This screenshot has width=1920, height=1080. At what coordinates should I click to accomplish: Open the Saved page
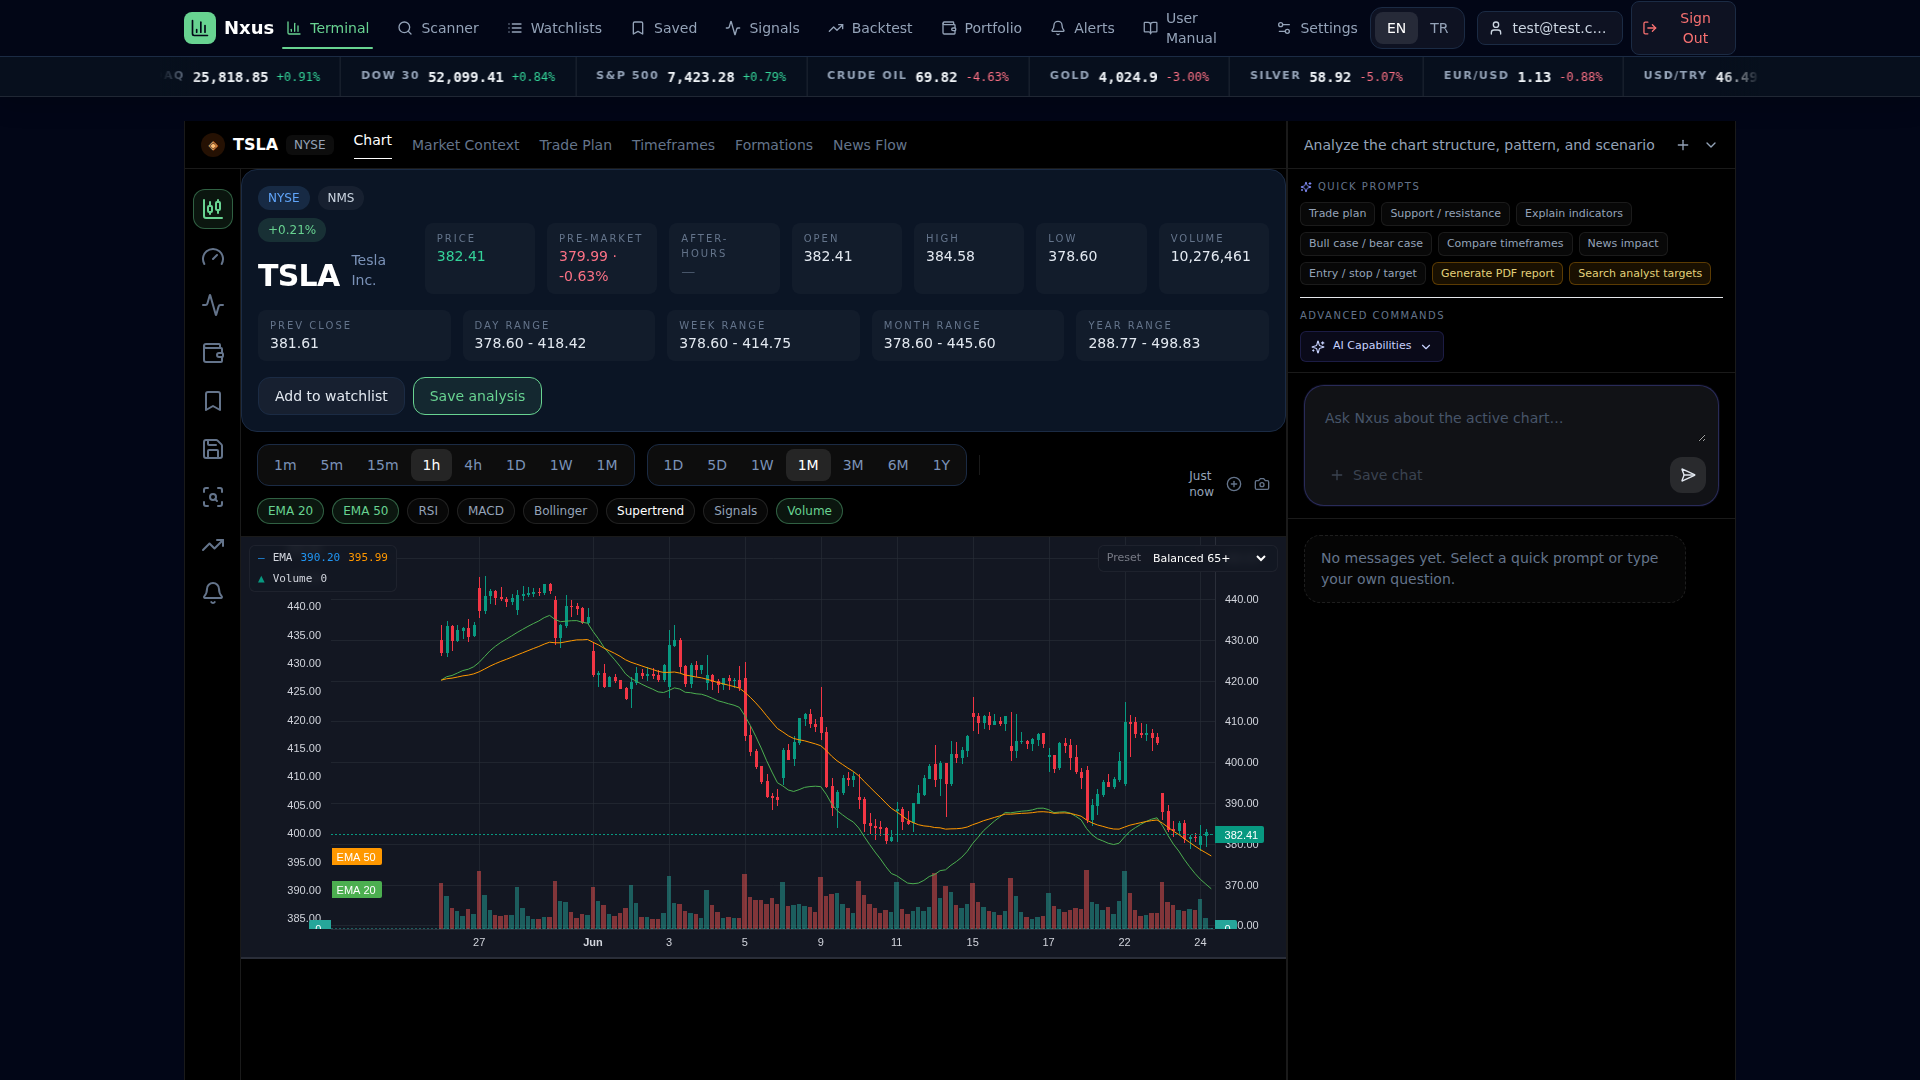click(x=664, y=28)
